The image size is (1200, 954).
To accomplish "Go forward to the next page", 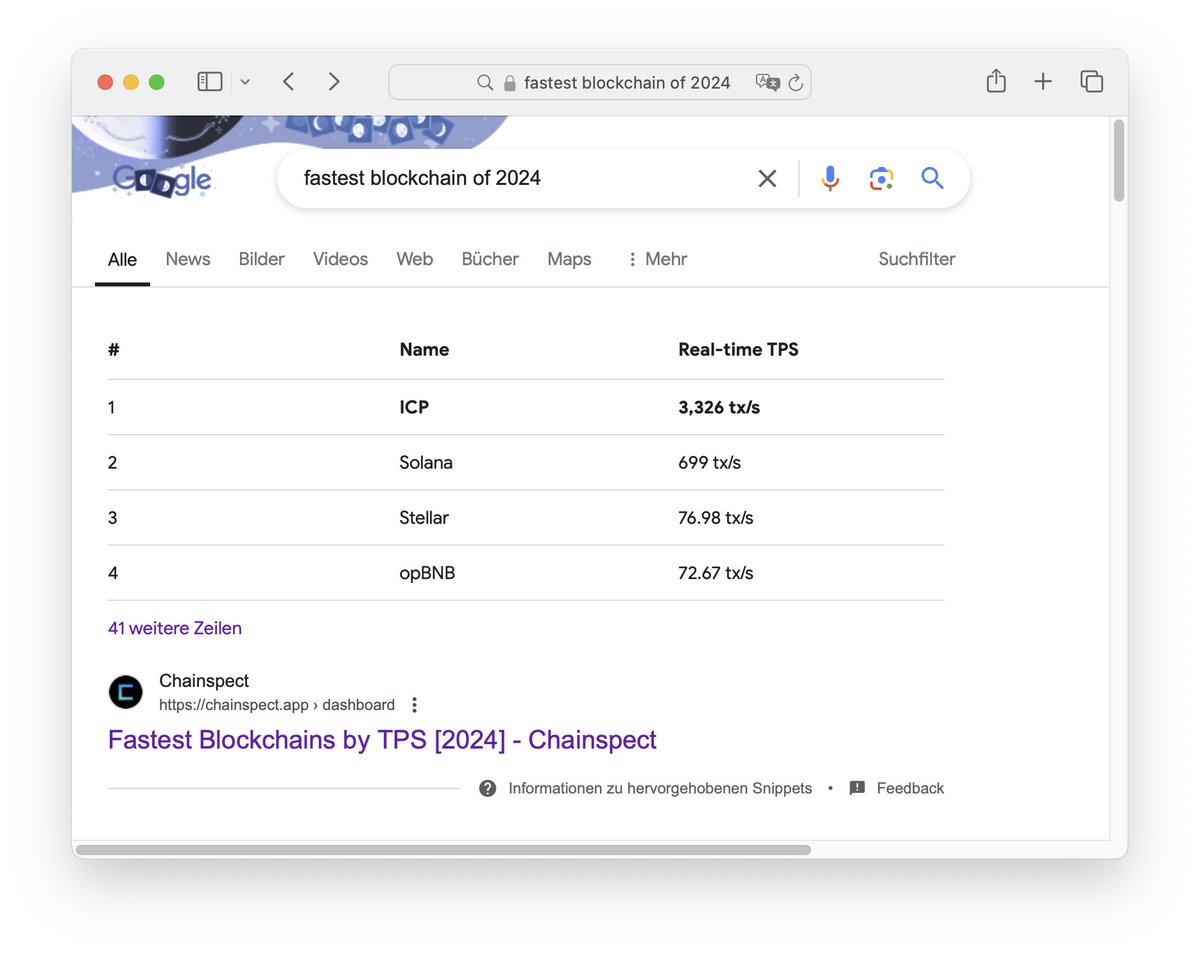I will [x=334, y=82].
